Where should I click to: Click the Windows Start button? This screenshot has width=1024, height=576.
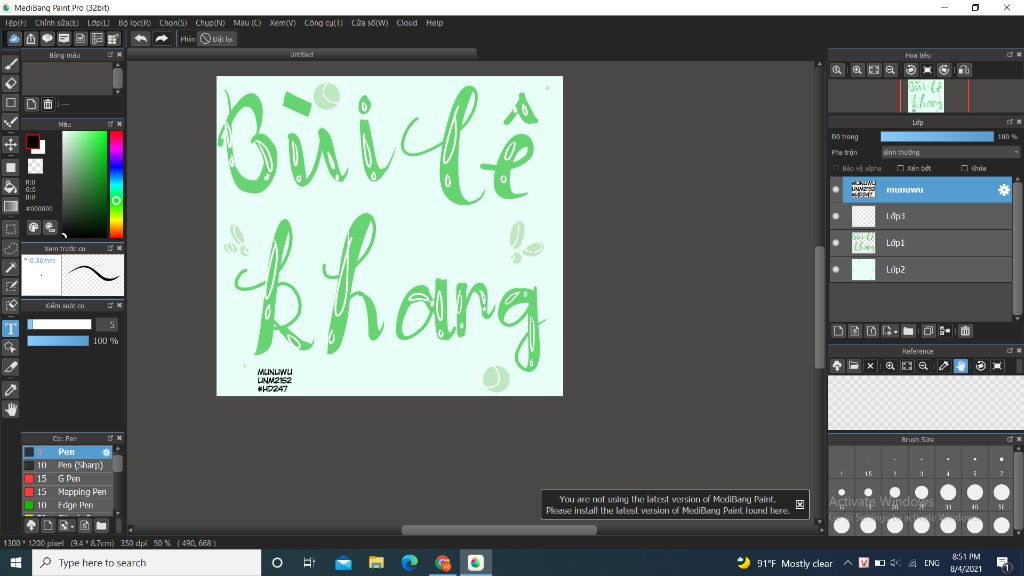[x=16, y=563]
